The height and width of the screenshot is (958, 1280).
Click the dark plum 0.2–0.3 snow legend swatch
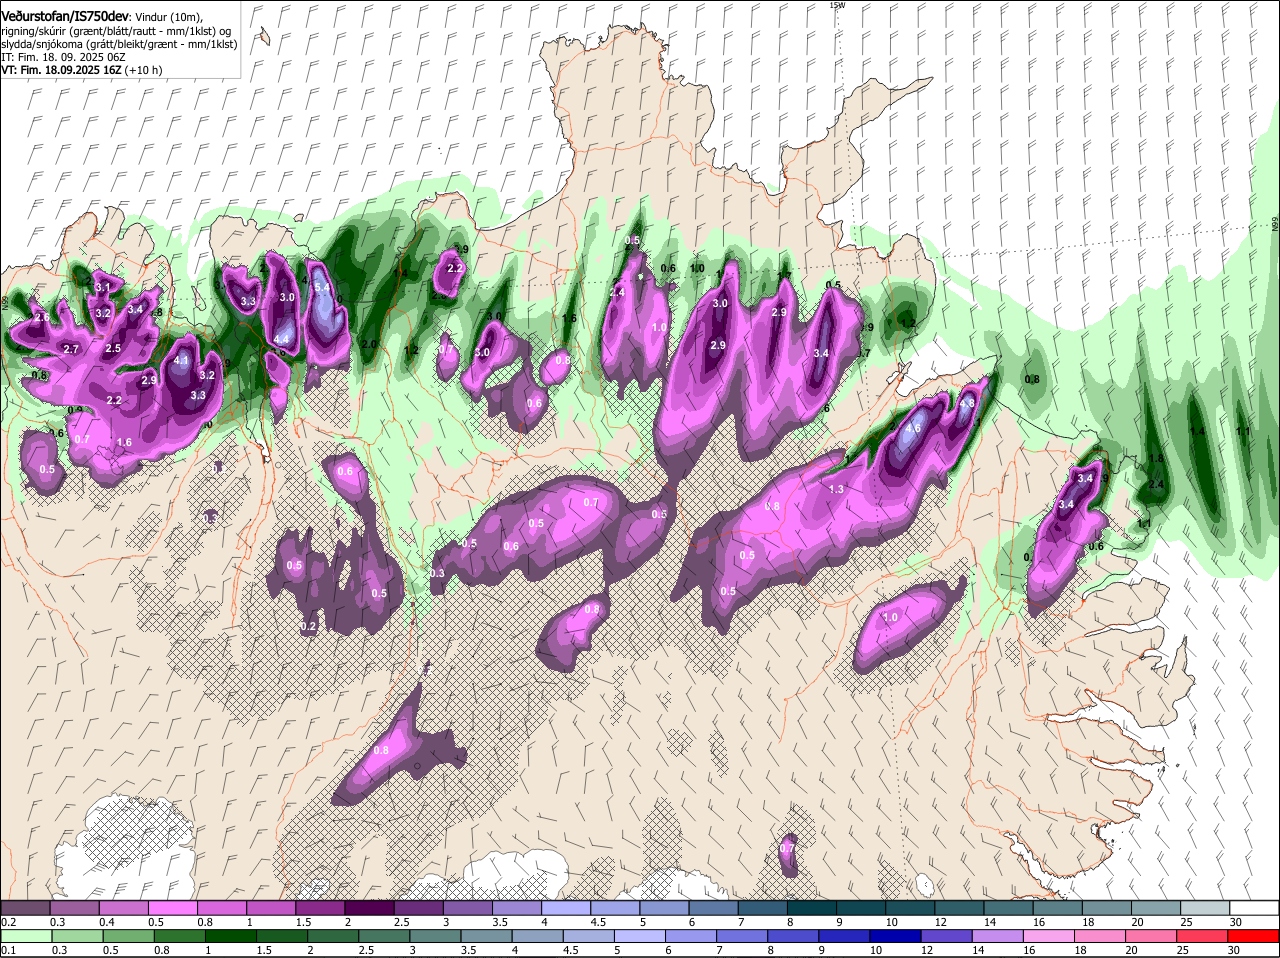pyautogui.click(x=25, y=907)
